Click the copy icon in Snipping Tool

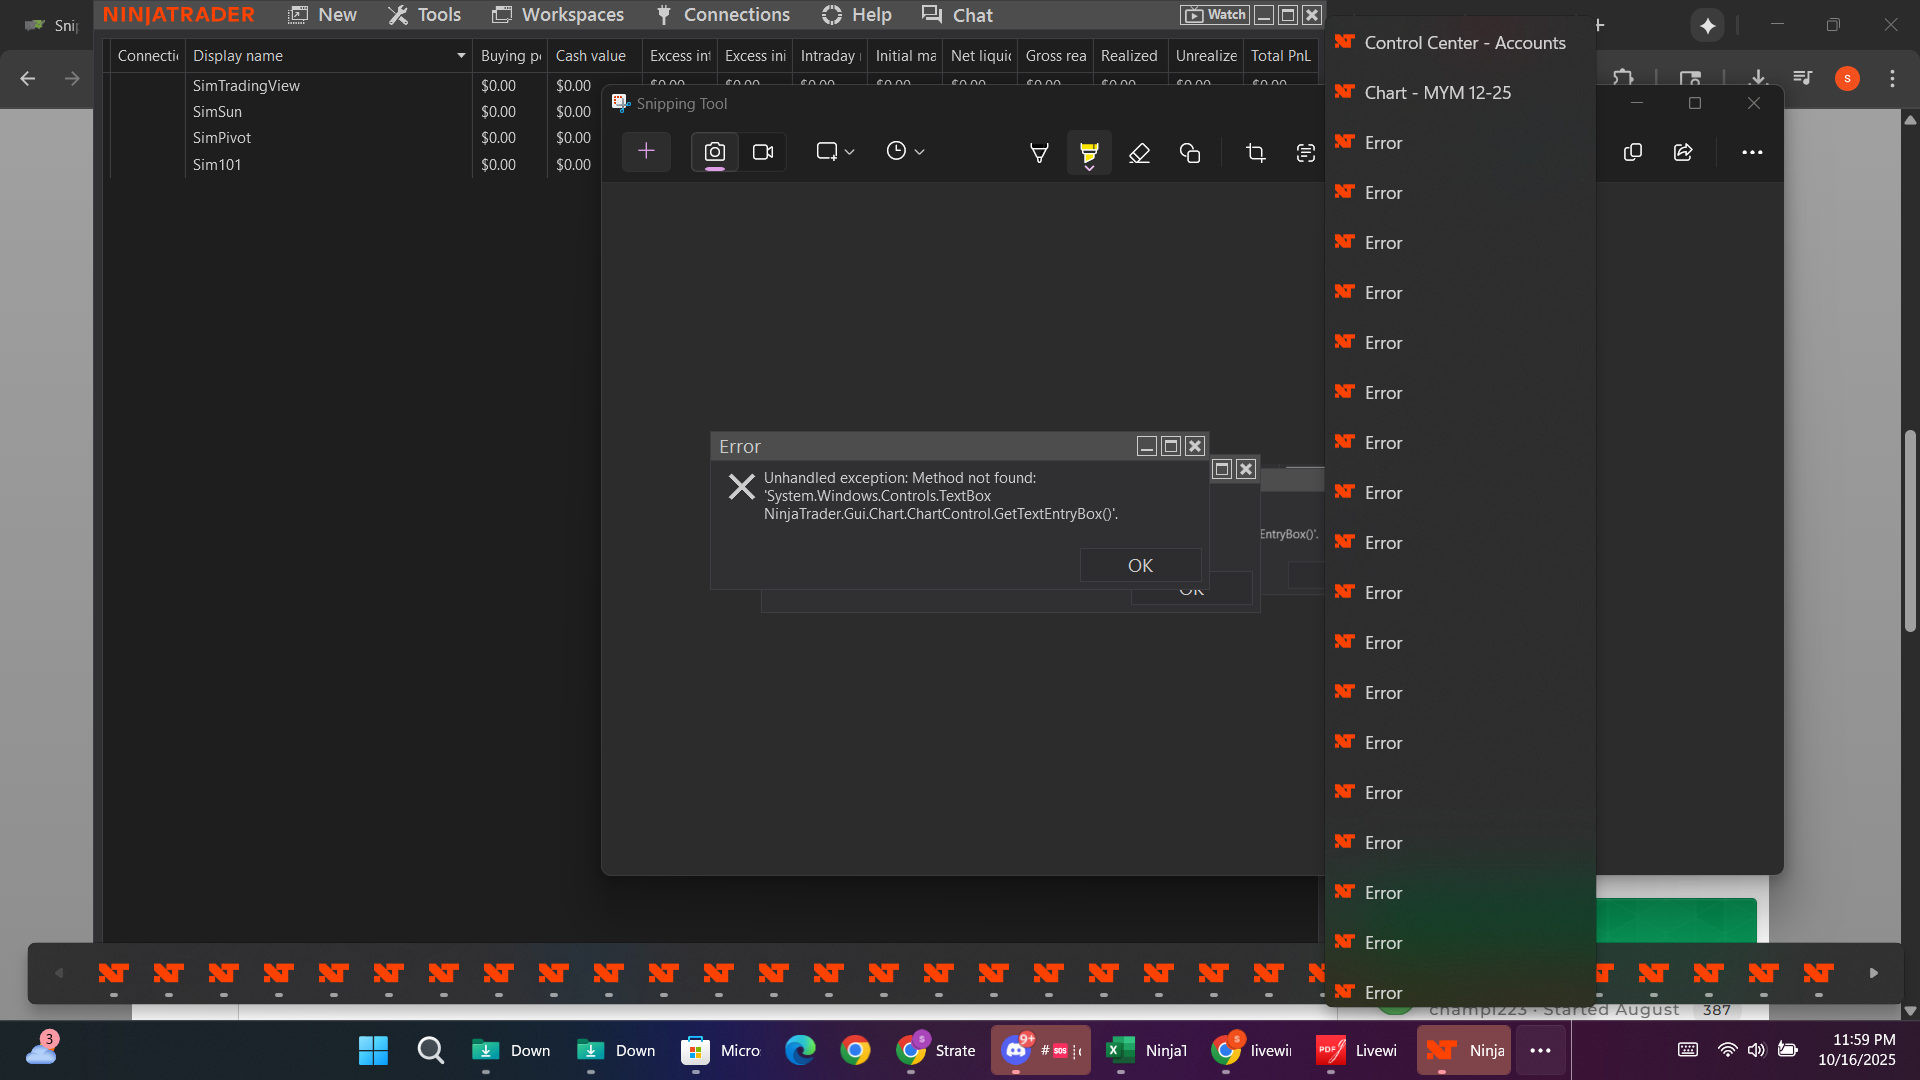click(1633, 152)
